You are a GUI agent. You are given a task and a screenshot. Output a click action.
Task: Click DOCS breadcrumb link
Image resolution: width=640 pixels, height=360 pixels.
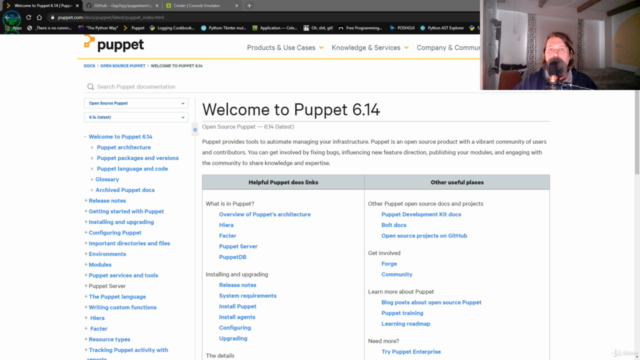[89, 66]
